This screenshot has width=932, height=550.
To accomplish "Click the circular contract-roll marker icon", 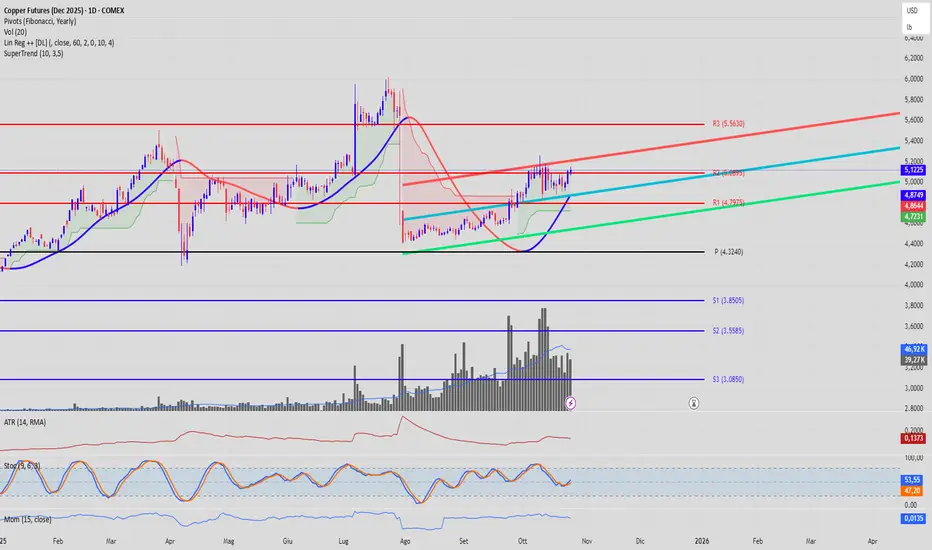I will (x=694, y=403).
